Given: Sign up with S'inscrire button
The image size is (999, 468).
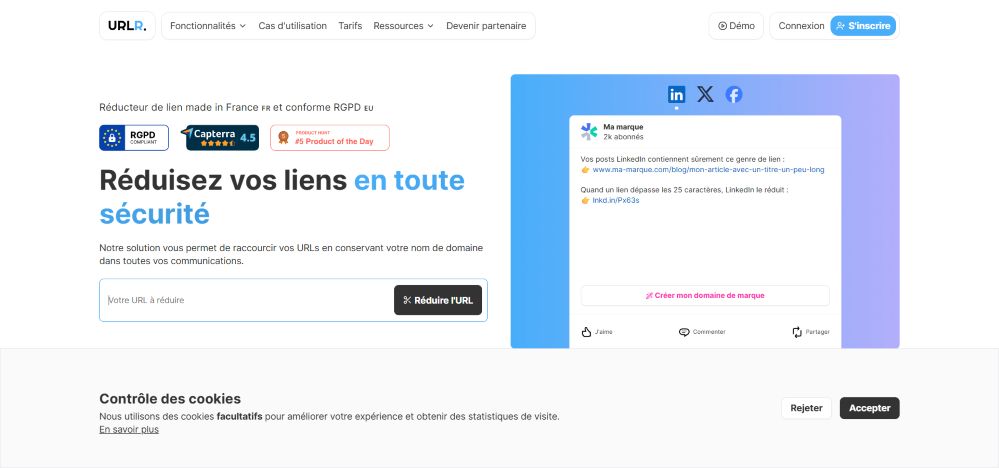Looking at the screenshot, I should coord(863,26).
